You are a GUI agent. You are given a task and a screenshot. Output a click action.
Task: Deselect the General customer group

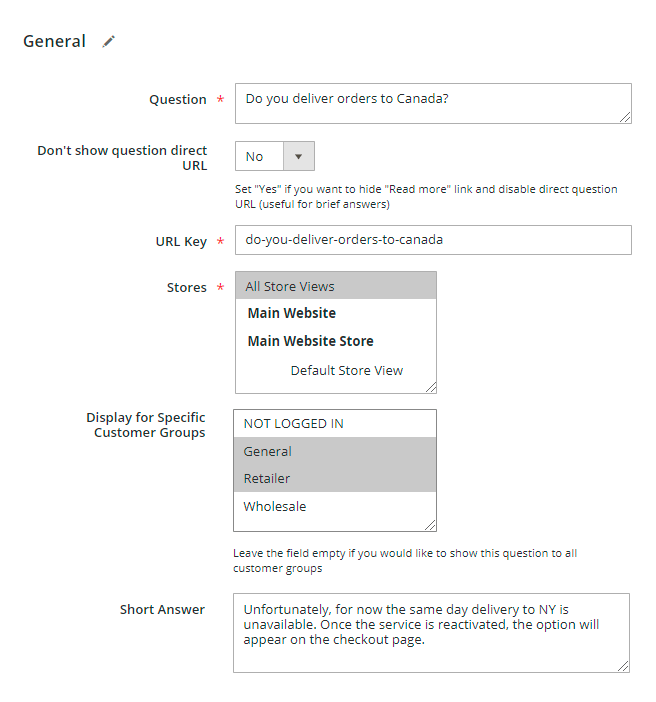335,451
